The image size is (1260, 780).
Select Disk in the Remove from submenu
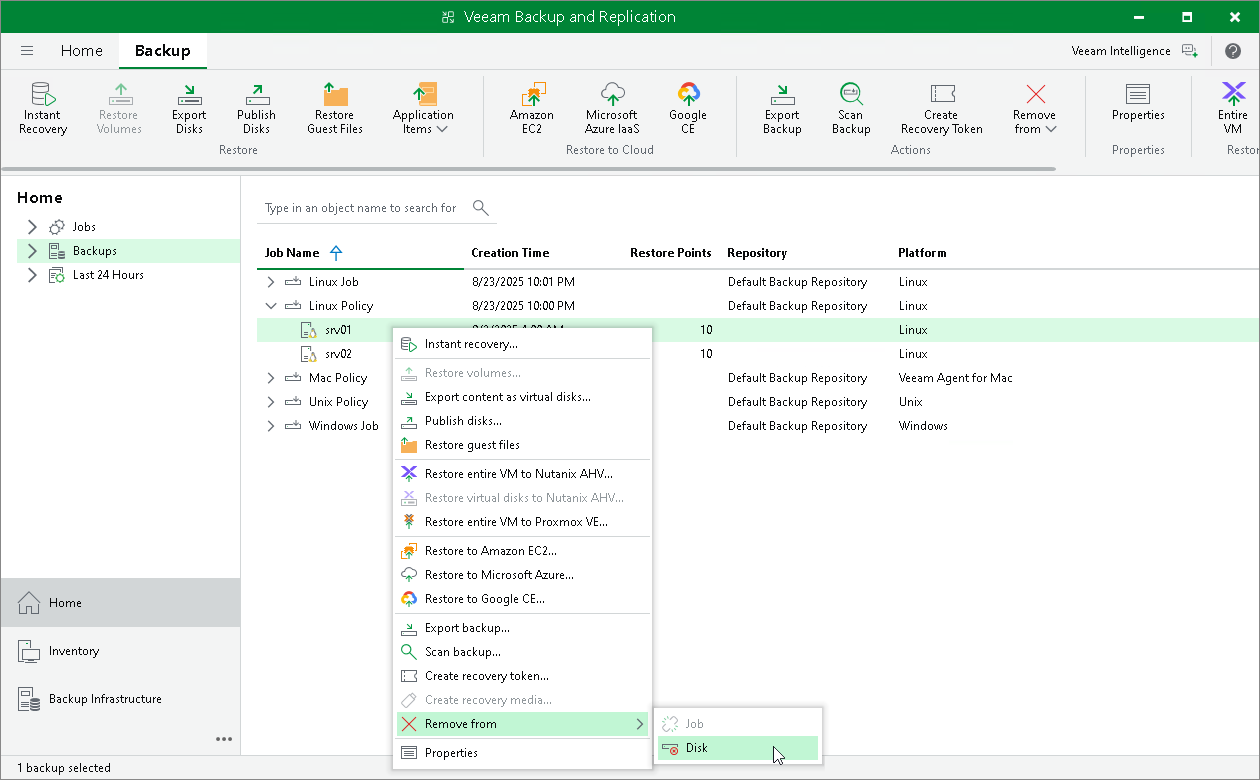(737, 748)
